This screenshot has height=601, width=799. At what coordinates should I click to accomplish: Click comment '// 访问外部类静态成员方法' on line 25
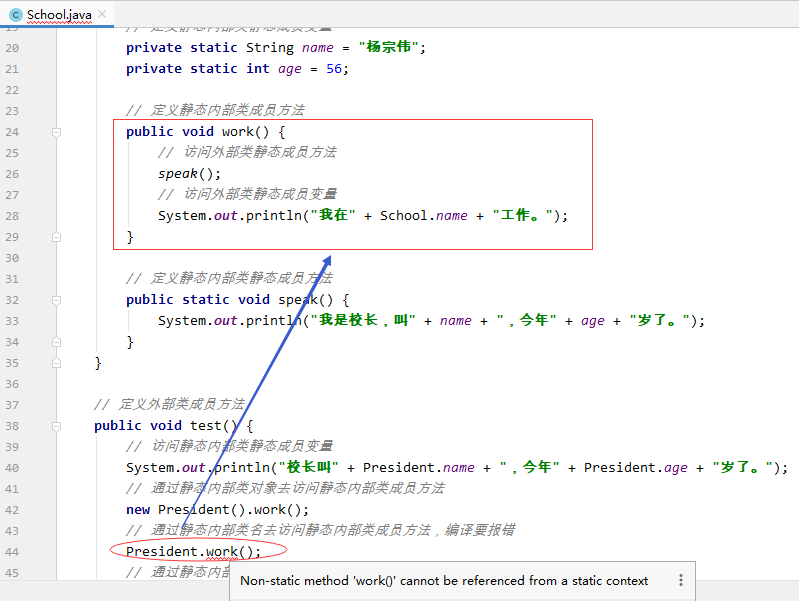[x=247, y=152]
